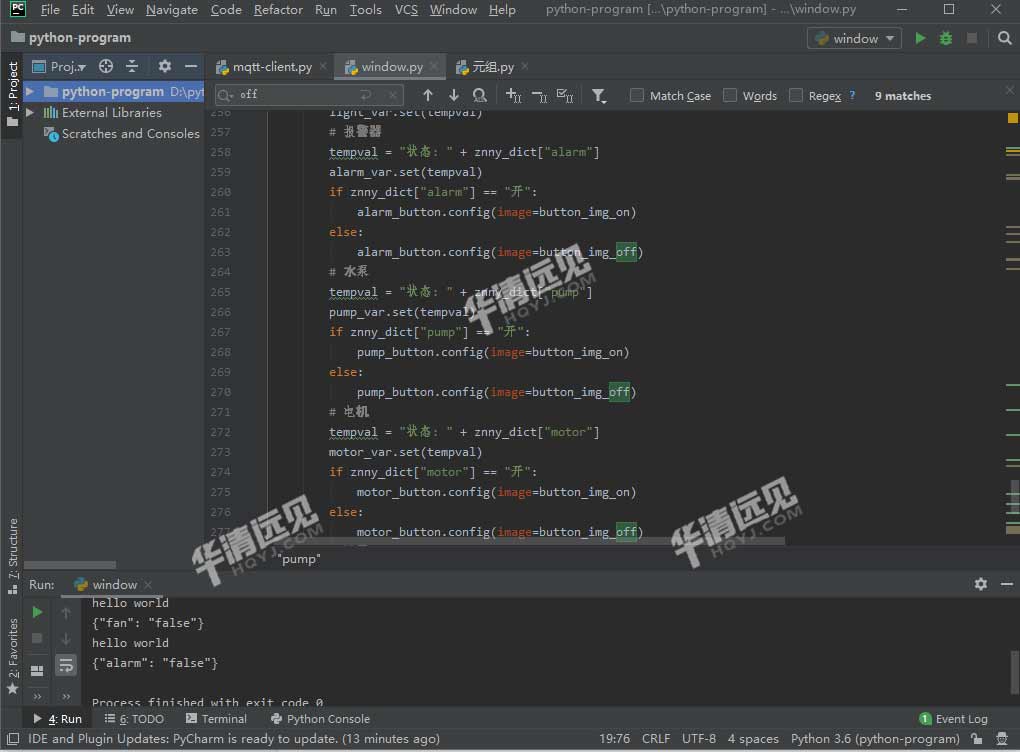Collapse all in Project panel

click(132, 66)
